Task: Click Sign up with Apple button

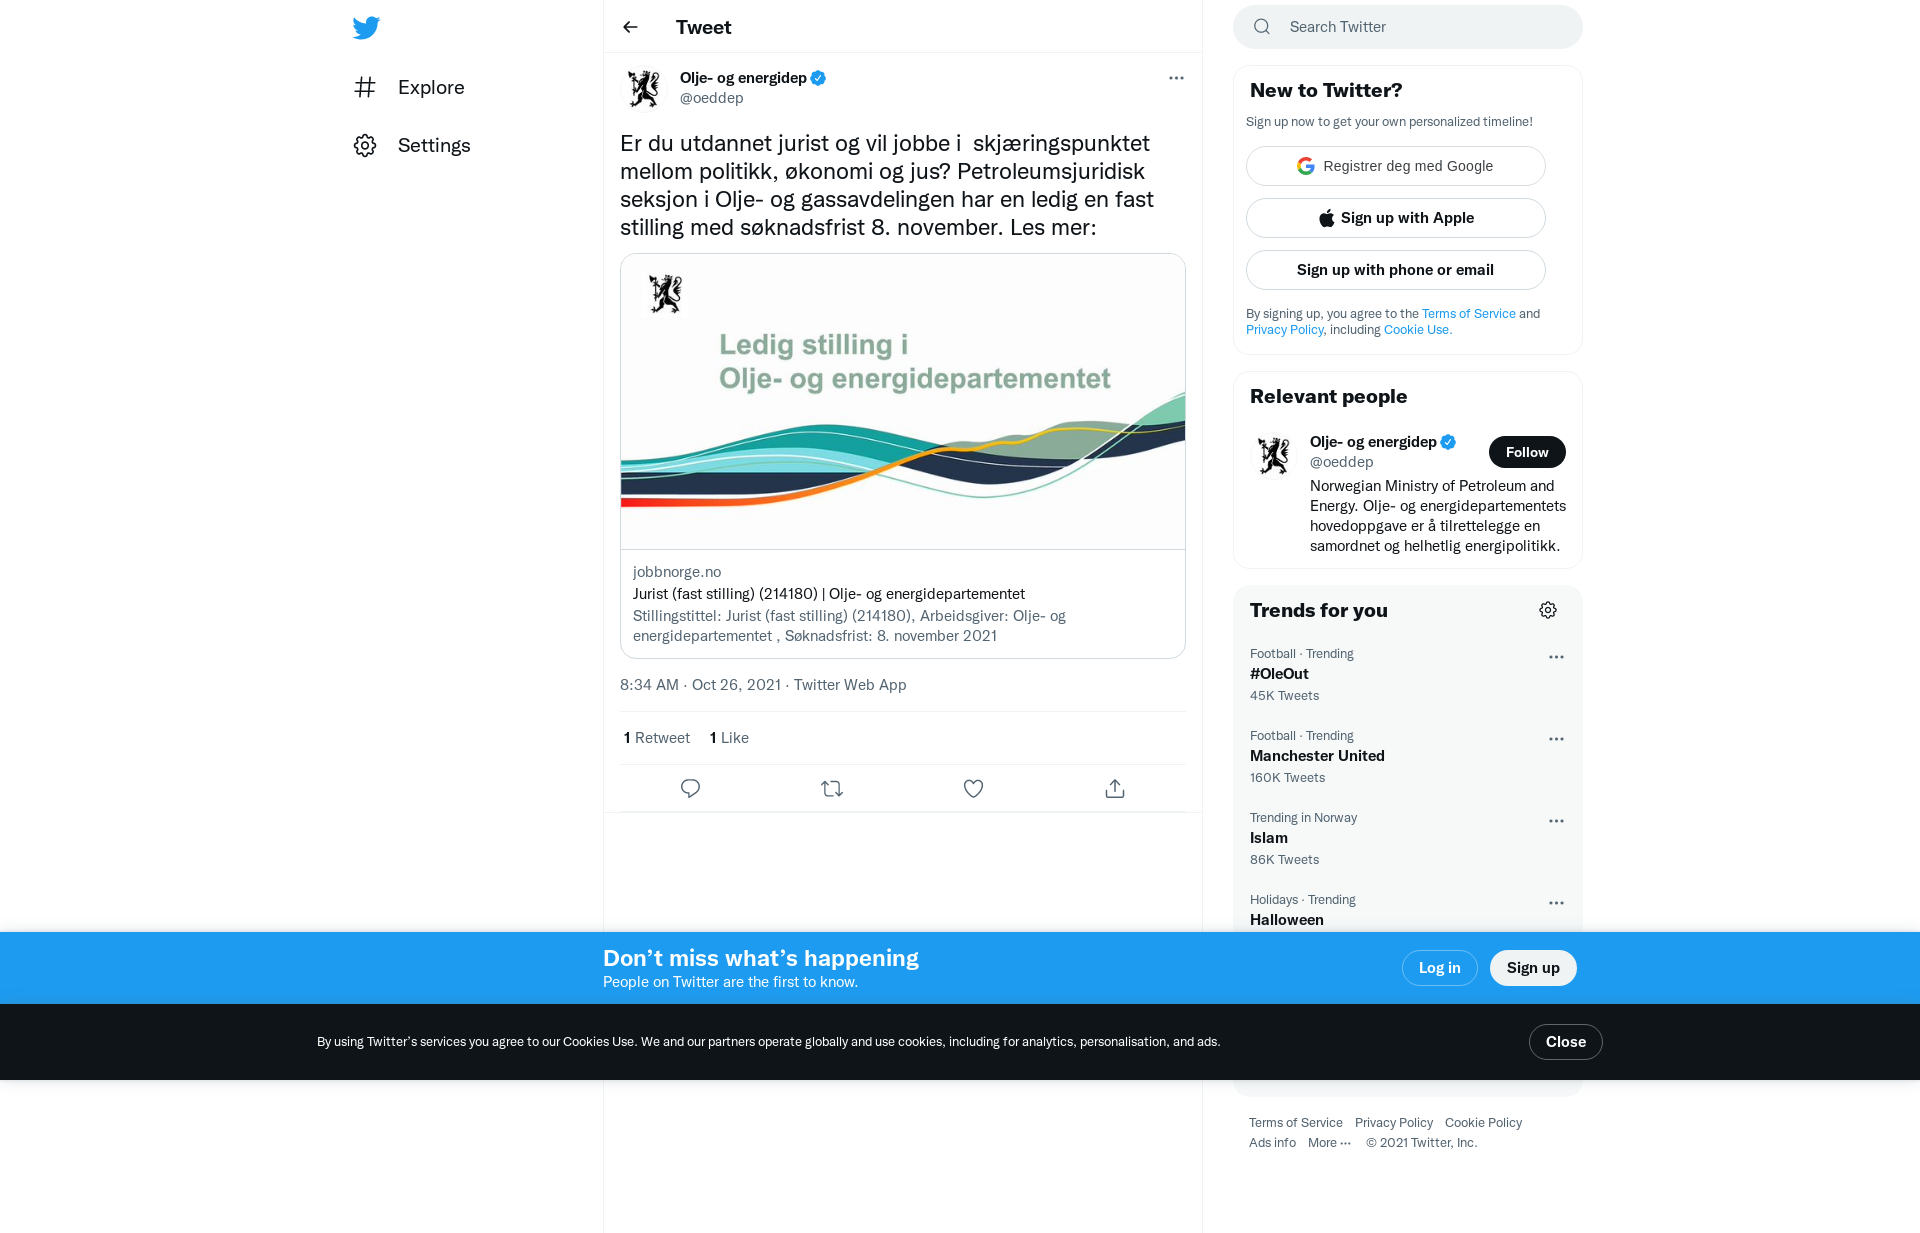Action: click(x=1396, y=218)
